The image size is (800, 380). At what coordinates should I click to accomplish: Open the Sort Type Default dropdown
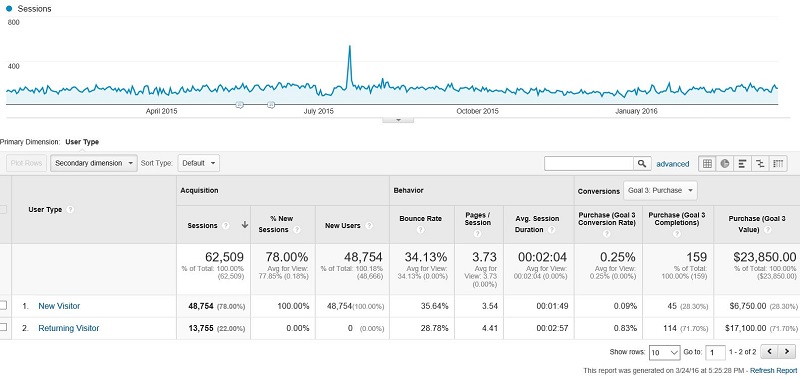(198, 163)
